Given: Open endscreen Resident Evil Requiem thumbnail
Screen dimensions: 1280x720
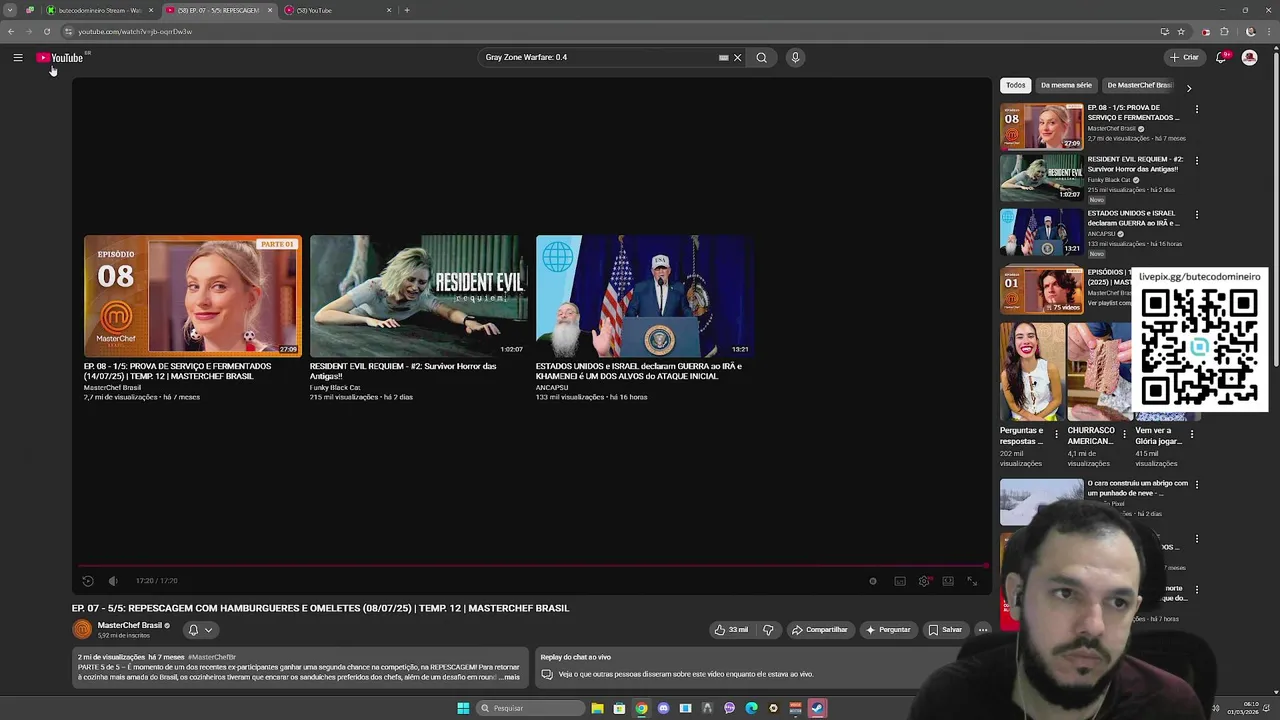Looking at the screenshot, I should click(418, 296).
